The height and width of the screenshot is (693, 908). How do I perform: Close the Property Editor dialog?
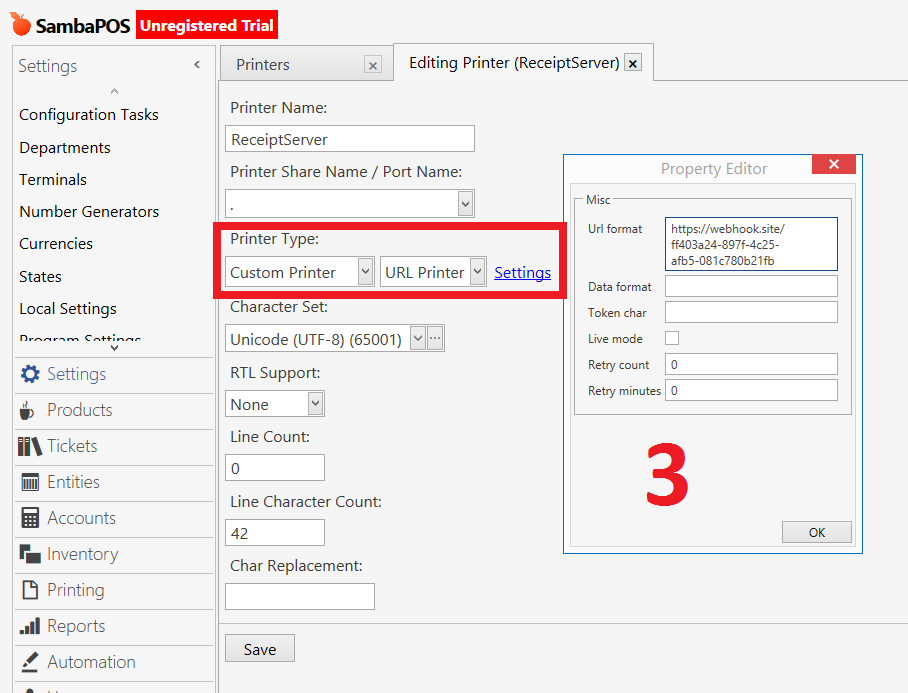coord(834,164)
